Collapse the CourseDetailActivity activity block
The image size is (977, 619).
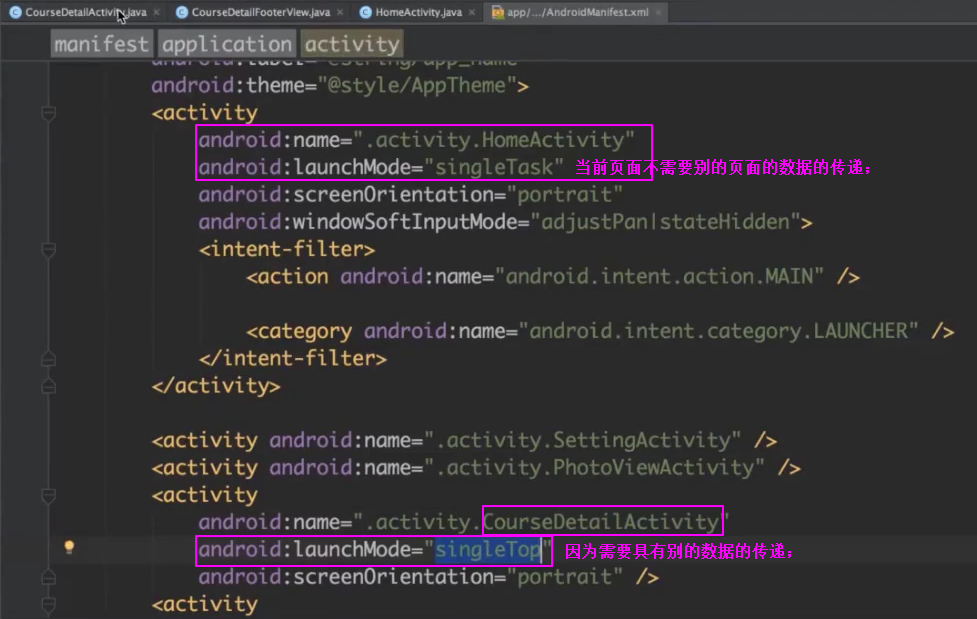click(x=47, y=495)
